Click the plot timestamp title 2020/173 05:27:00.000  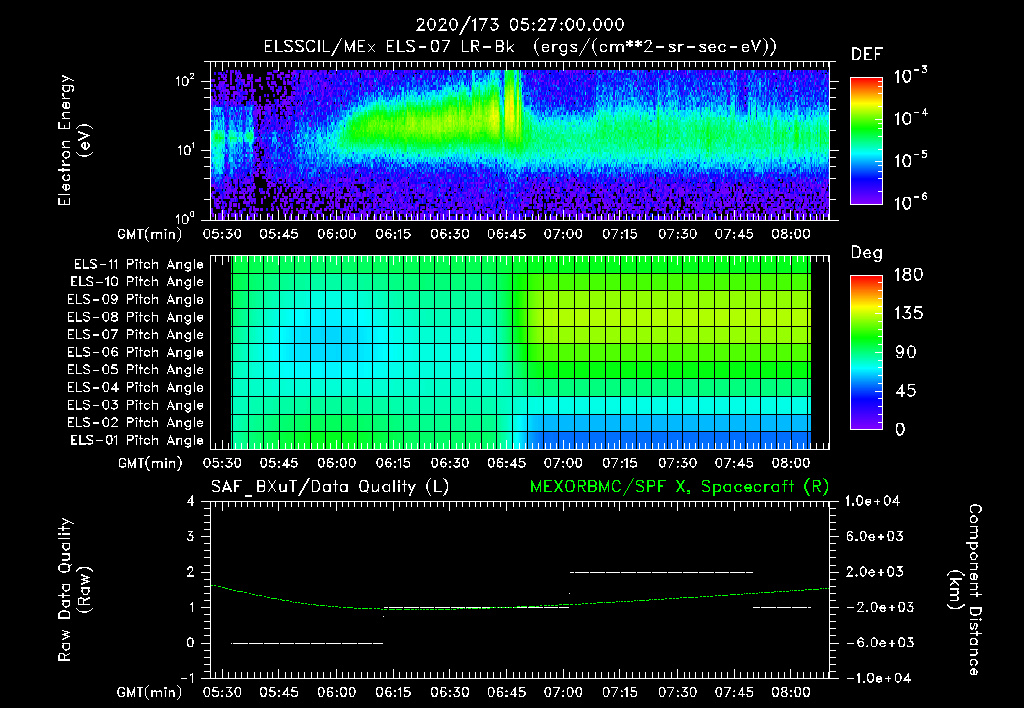pyautogui.click(x=520, y=25)
